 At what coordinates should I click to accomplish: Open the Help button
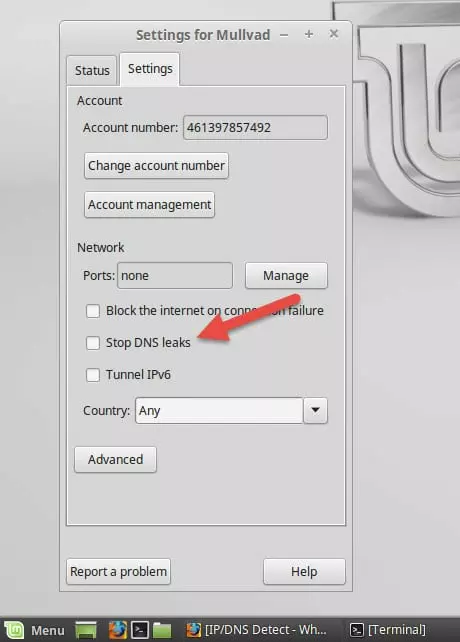click(304, 572)
